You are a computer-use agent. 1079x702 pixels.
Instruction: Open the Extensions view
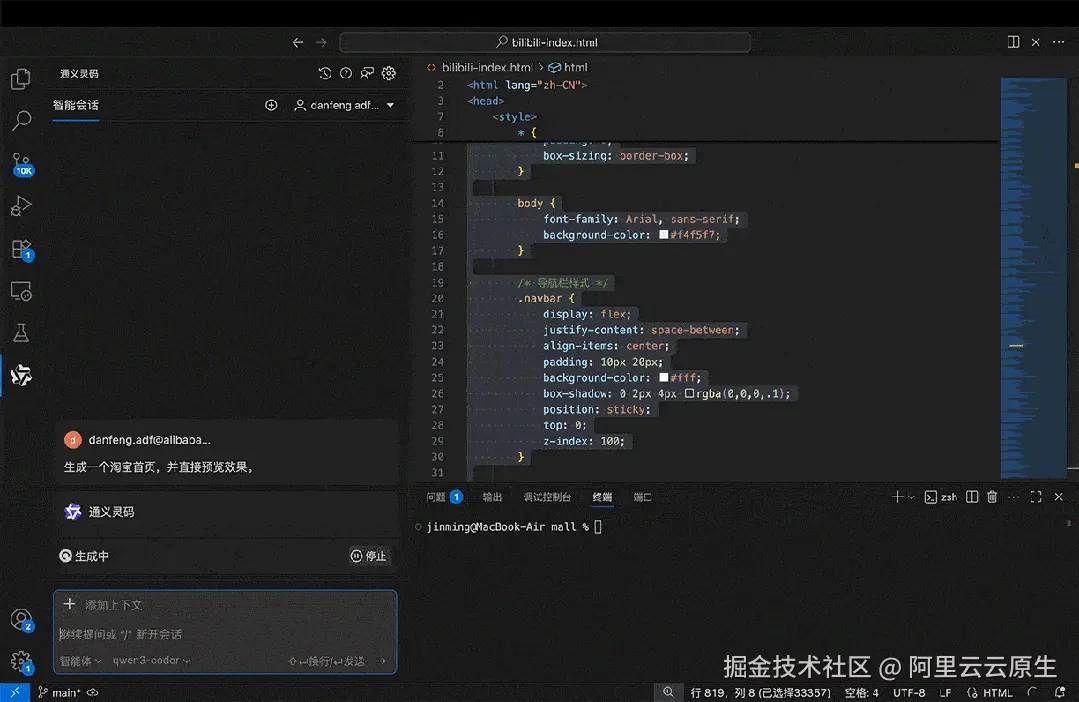21,249
